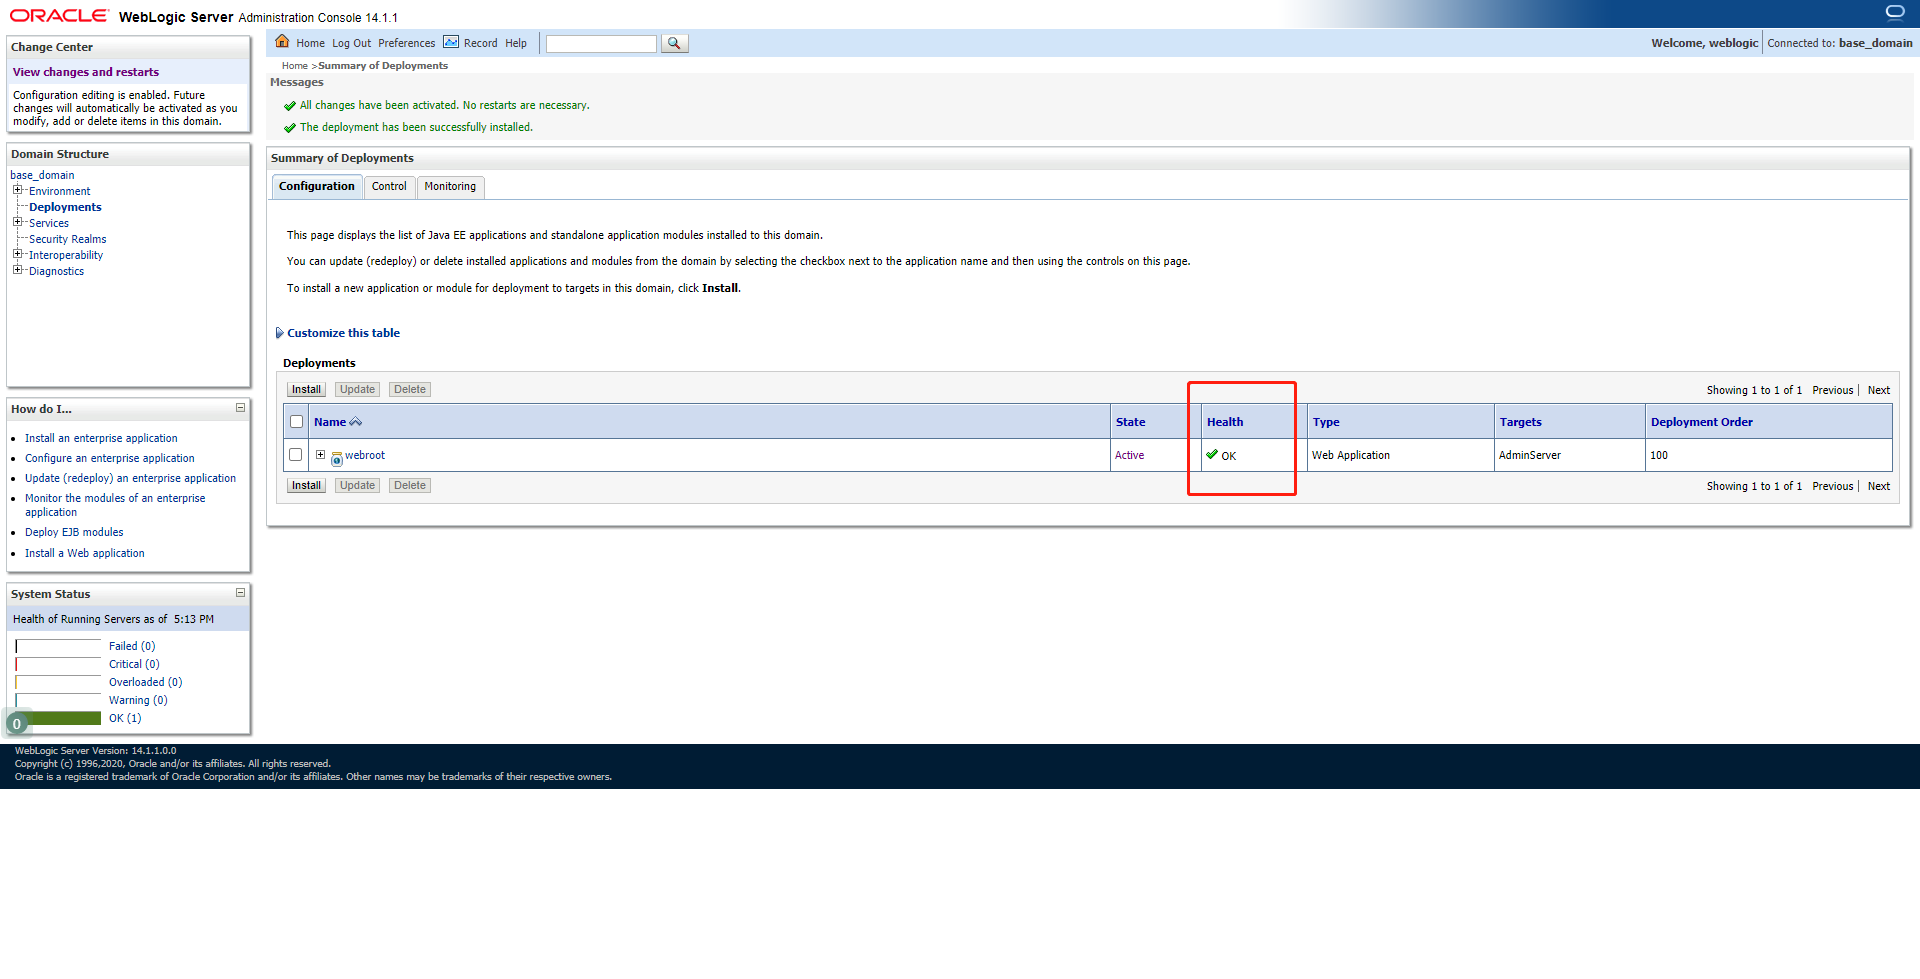
Task: Click the Failed status bar
Action: point(58,646)
